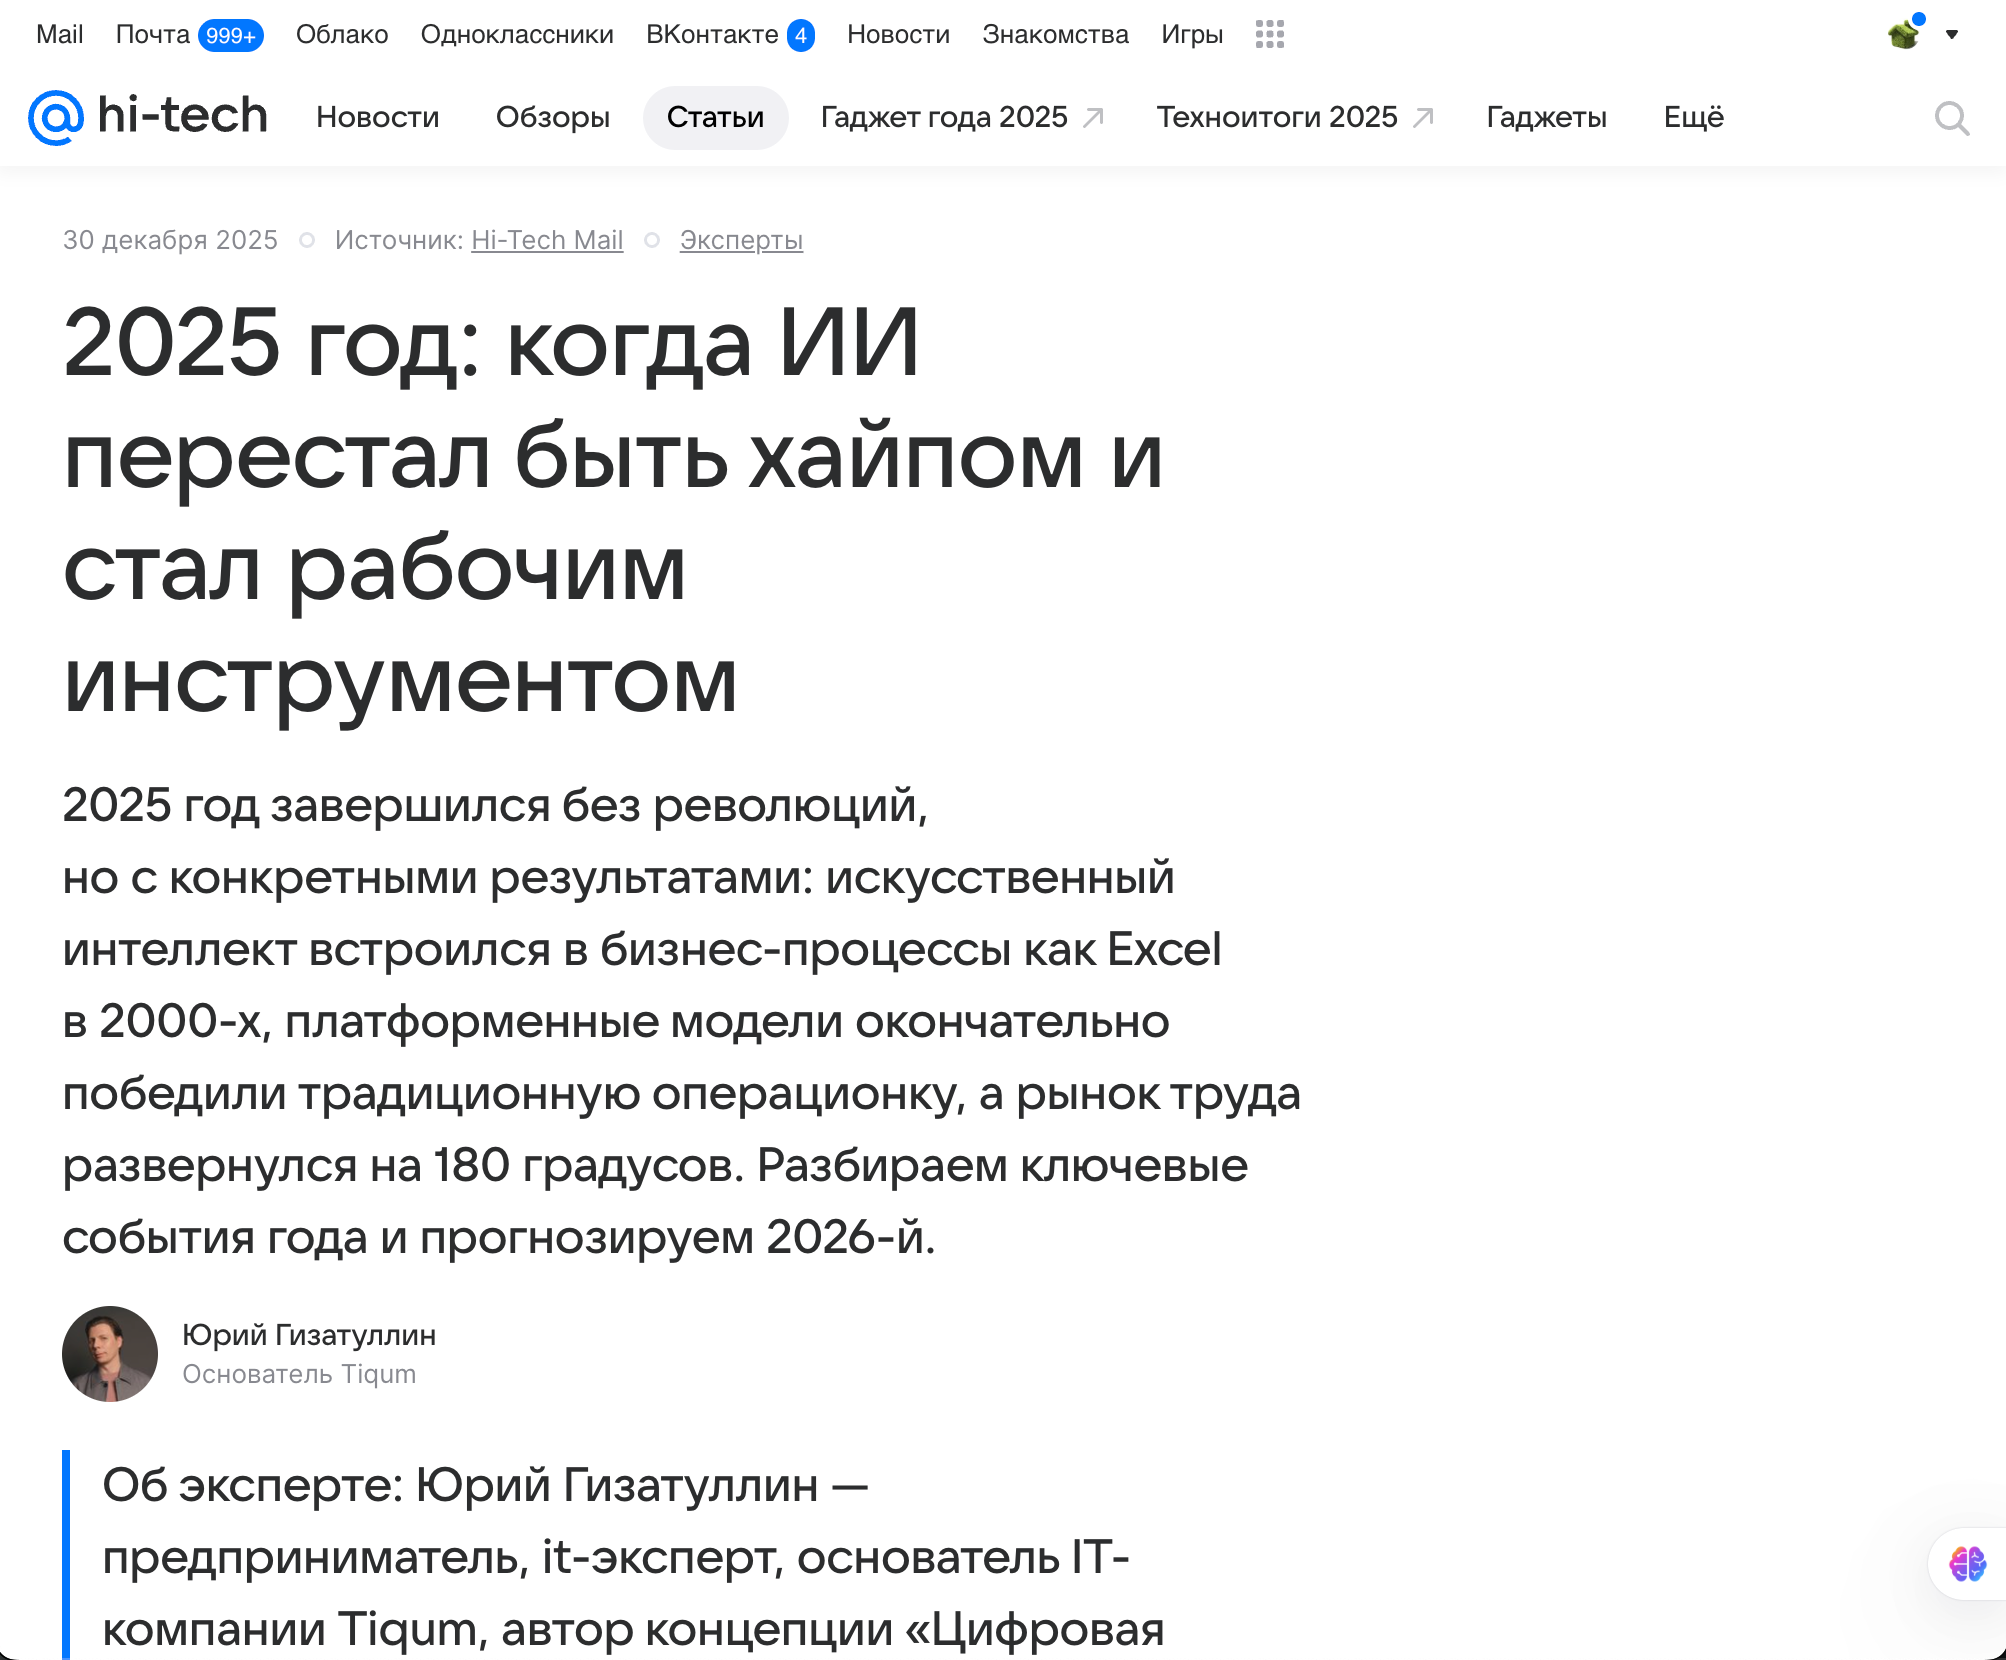Image resolution: width=2006 pixels, height=1660 pixels.
Task: Click the user profile avatar icon
Action: pyautogui.click(x=1904, y=34)
